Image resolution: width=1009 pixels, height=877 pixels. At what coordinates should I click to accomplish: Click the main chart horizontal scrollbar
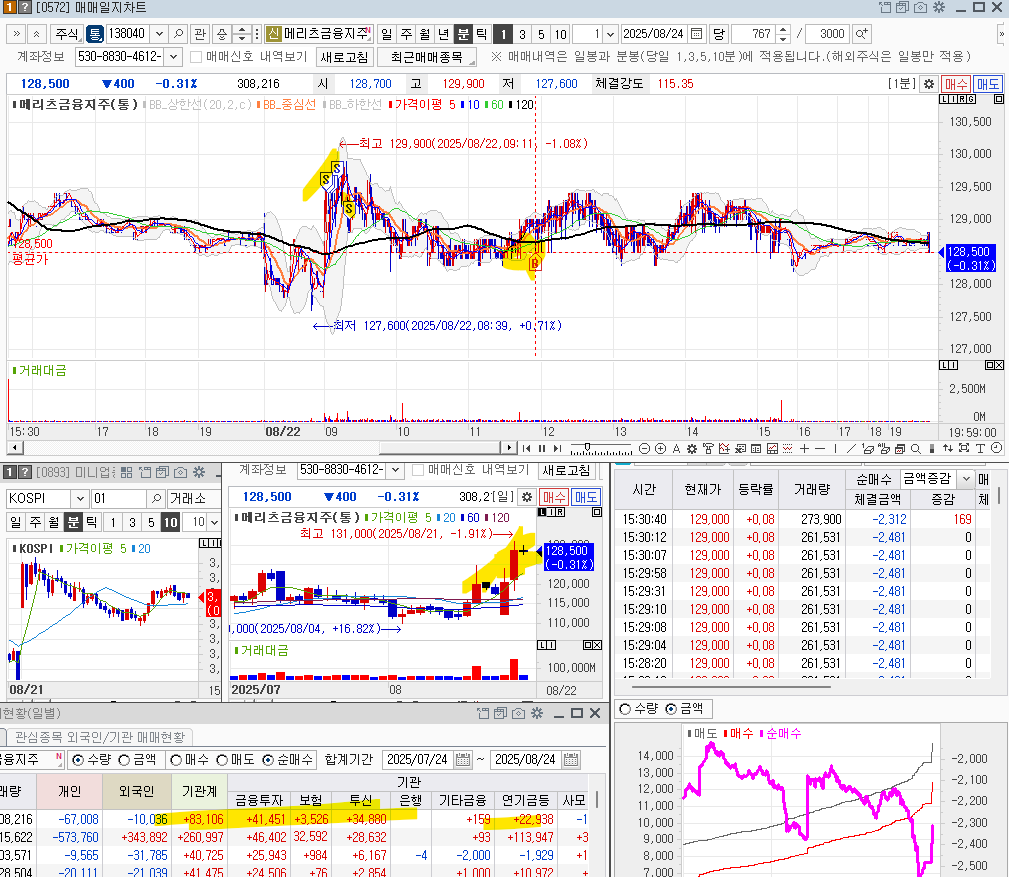click(x=440, y=447)
